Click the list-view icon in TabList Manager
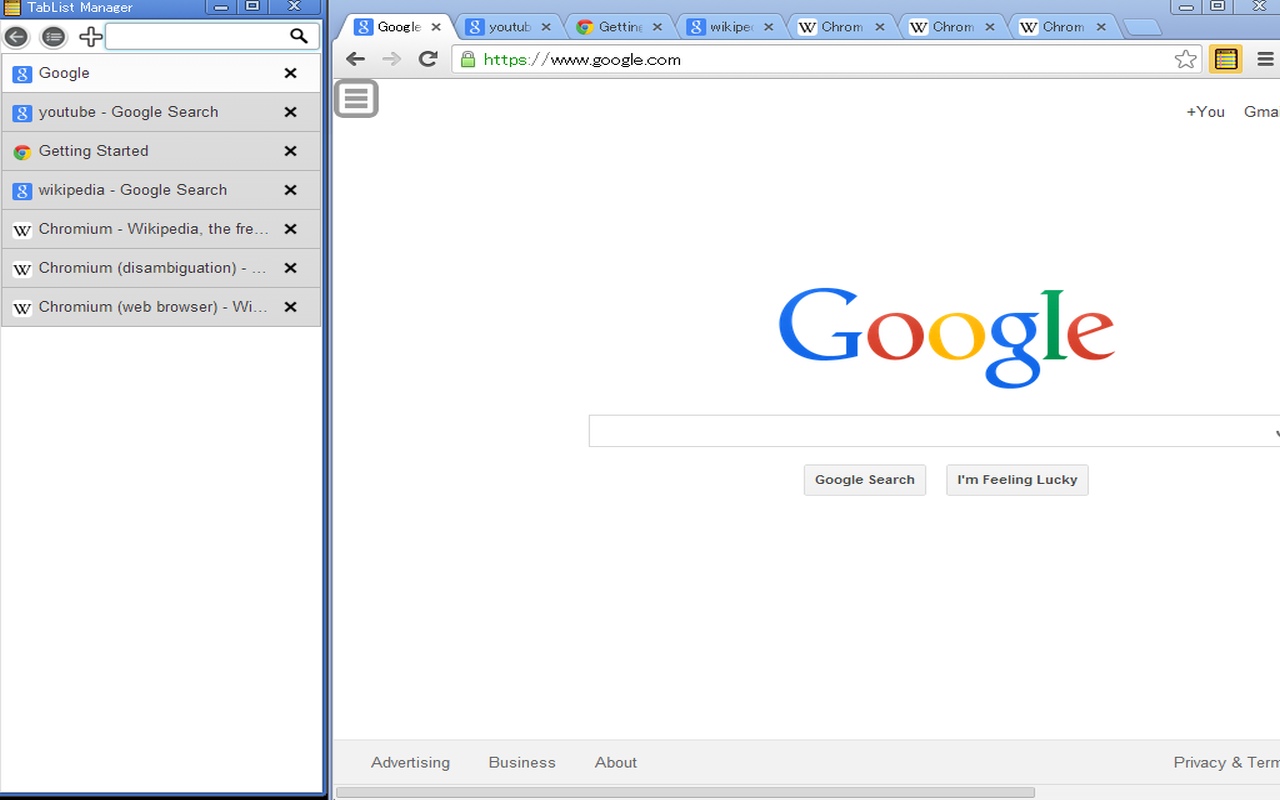The width and height of the screenshot is (1280, 800). click(x=53, y=37)
